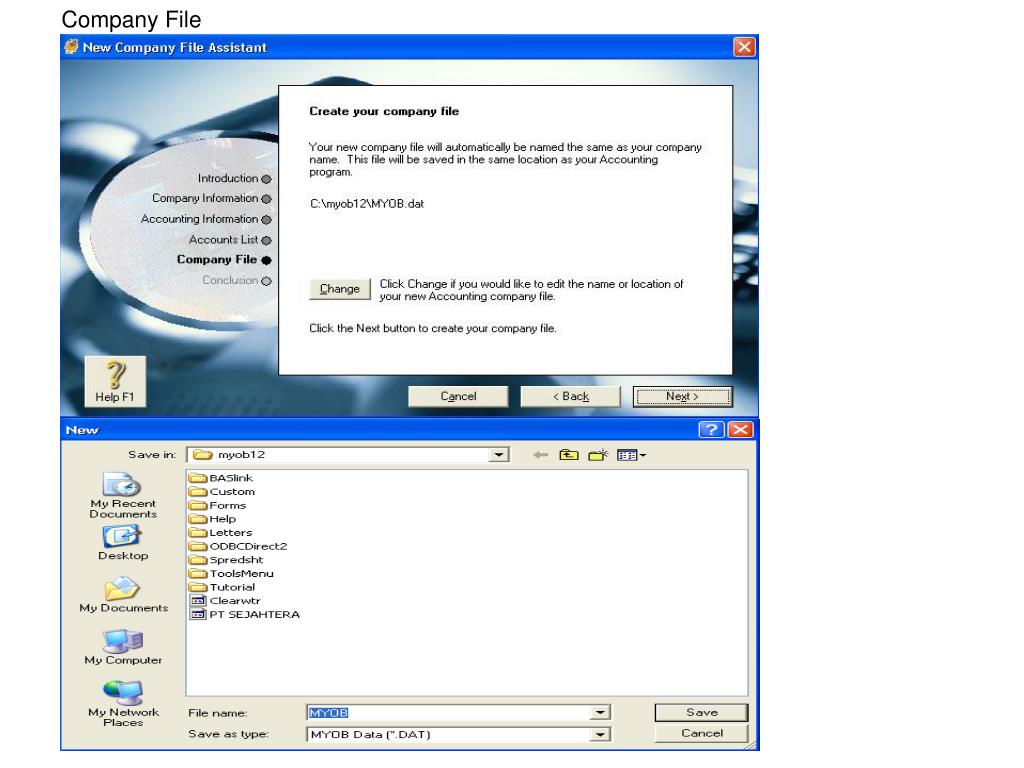The image size is (1024, 768).
Task: Open the Views menu icon
Action: pyautogui.click(x=631, y=455)
